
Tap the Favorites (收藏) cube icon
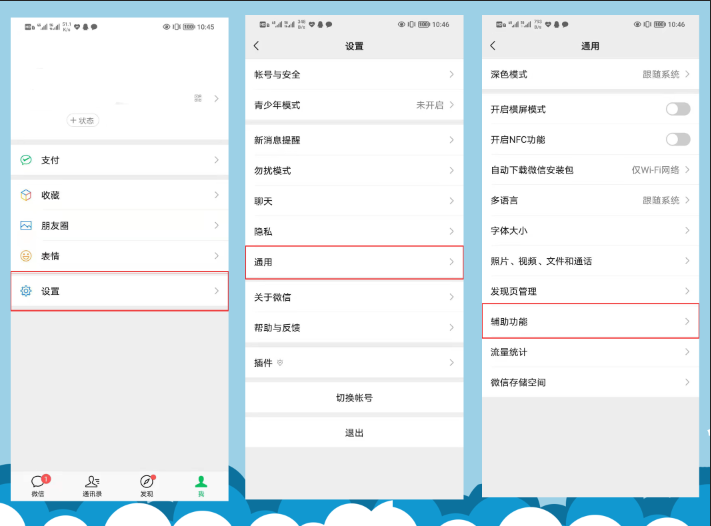pos(26,195)
